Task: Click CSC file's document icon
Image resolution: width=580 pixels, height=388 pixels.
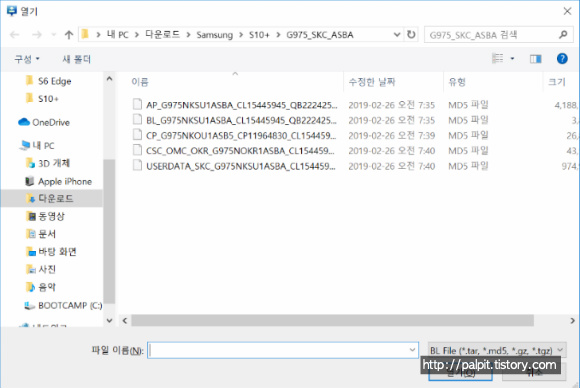Action: [x=137, y=150]
